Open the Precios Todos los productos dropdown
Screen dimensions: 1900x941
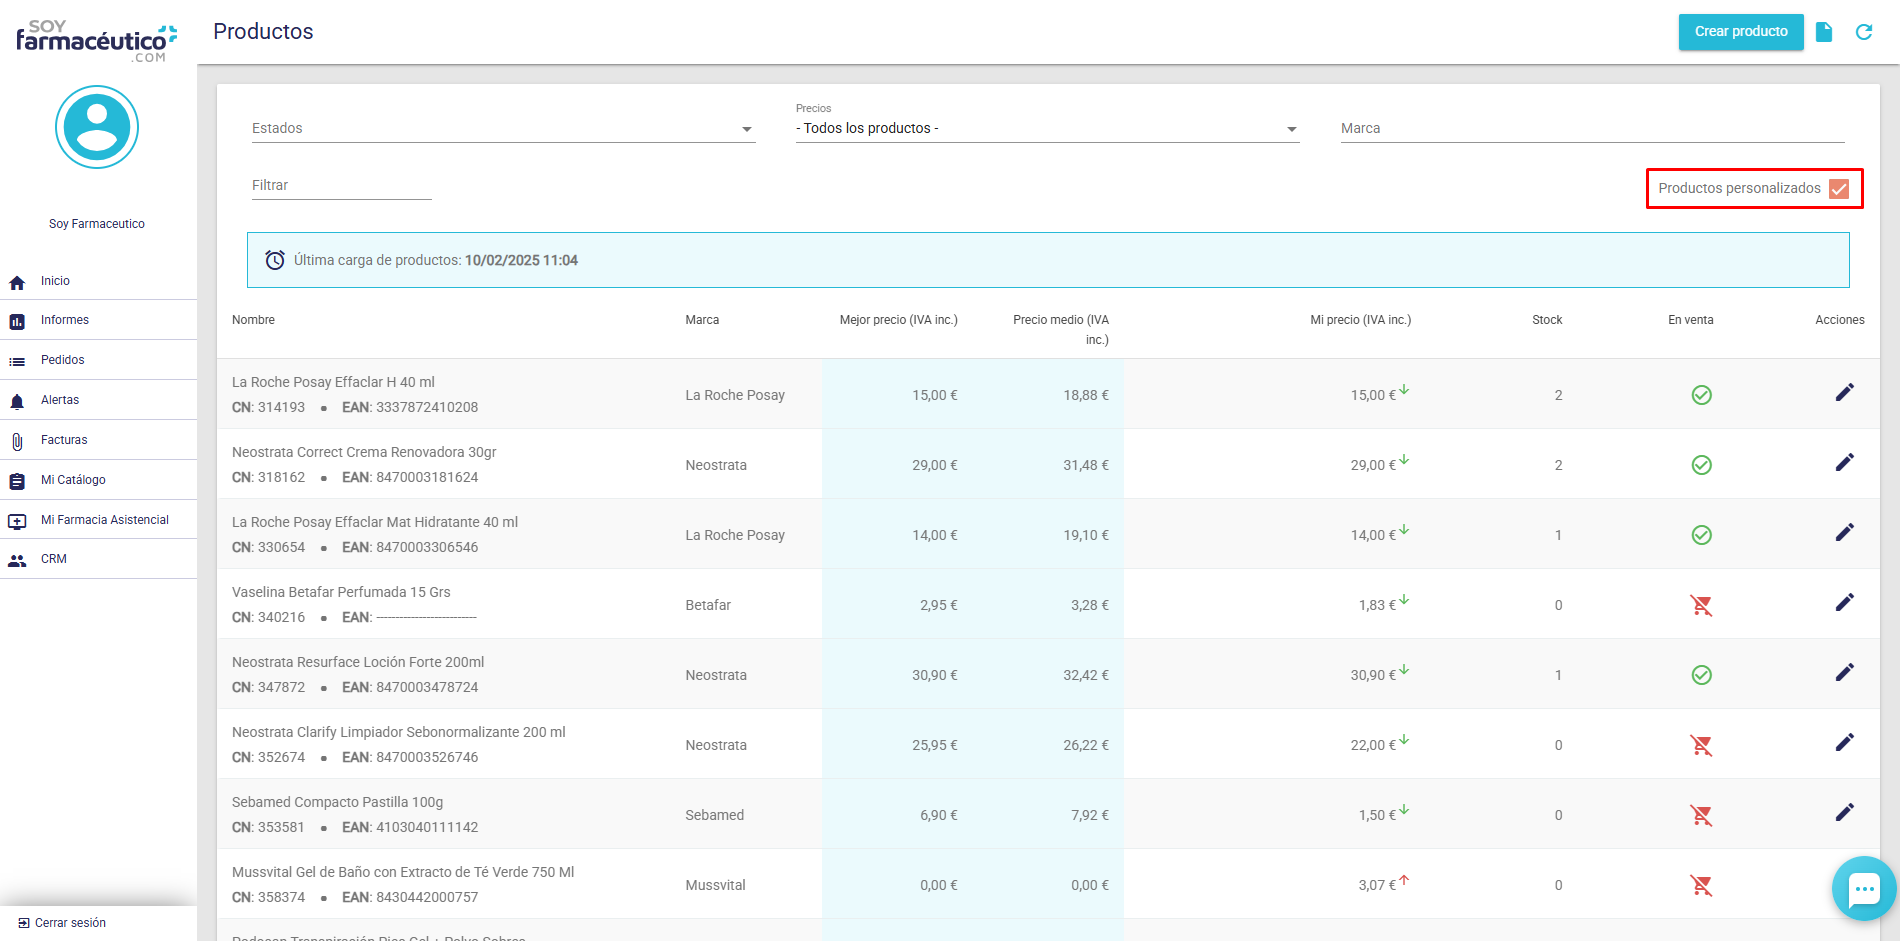[1047, 129]
